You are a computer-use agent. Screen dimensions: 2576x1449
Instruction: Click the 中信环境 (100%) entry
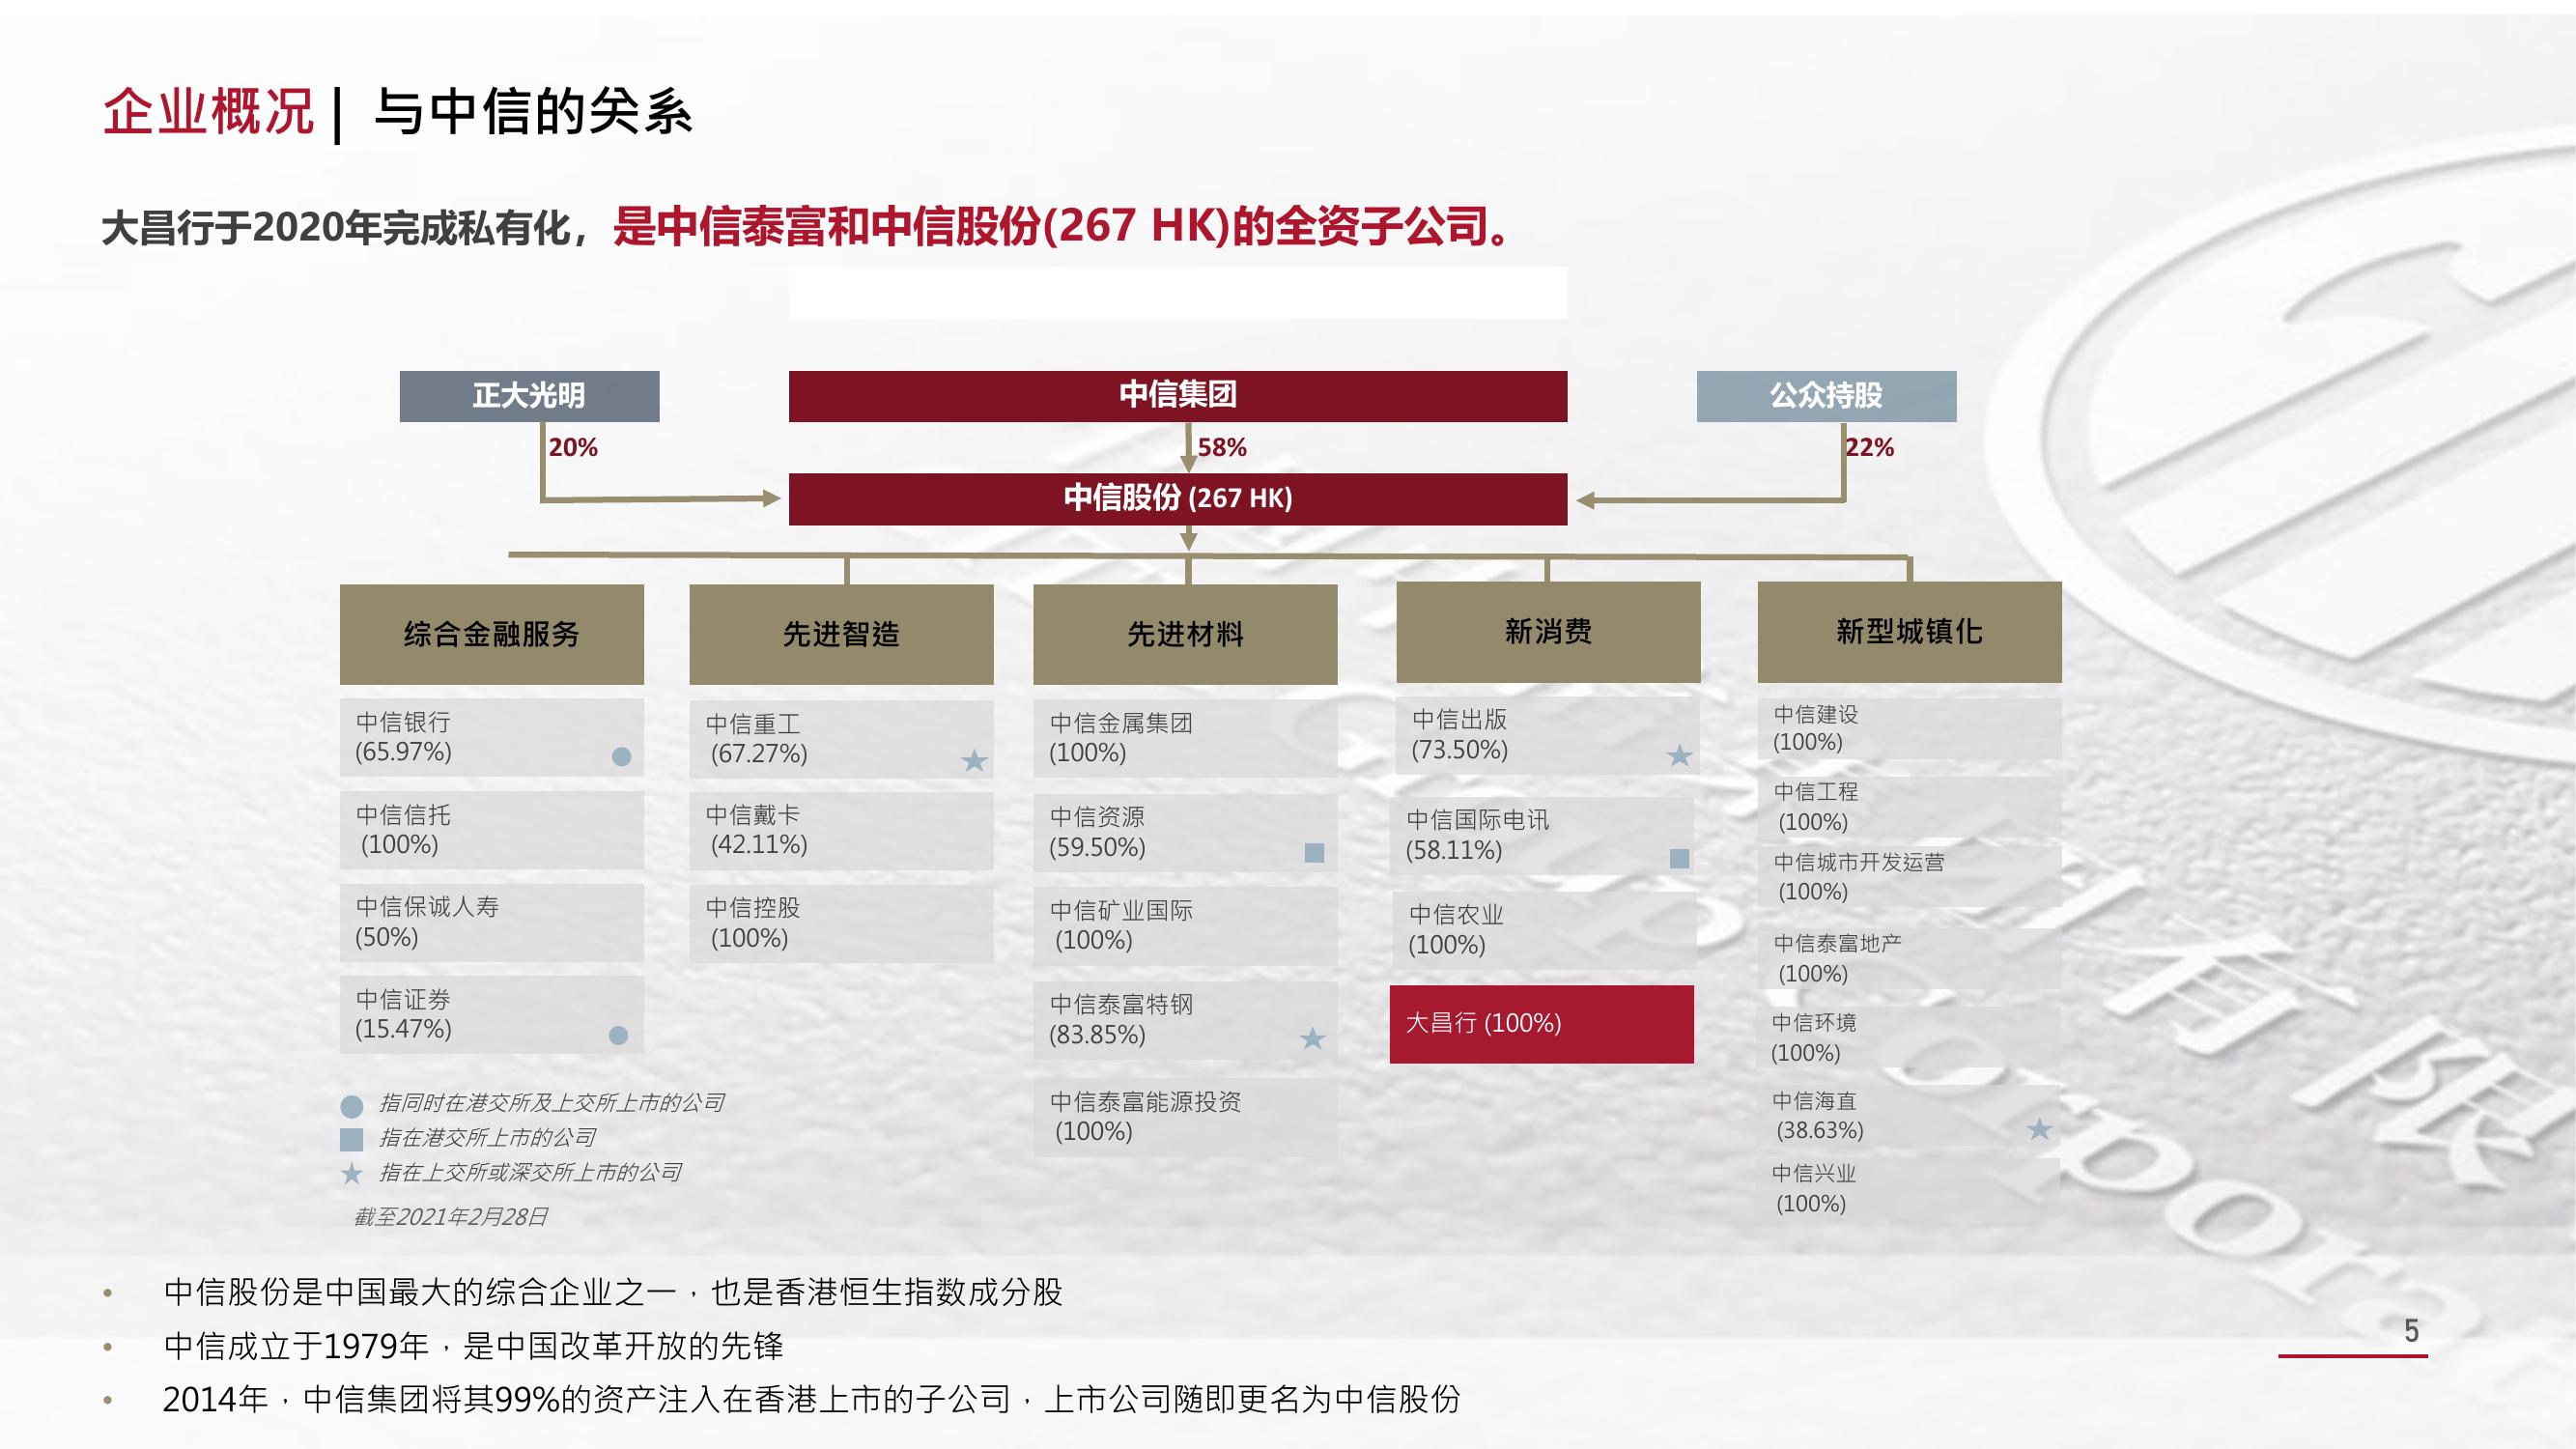coord(1909,1037)
